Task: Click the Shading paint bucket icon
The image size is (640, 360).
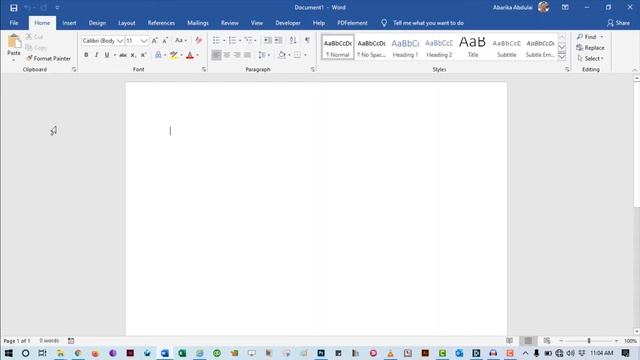Action: click(x=282, y=55)
